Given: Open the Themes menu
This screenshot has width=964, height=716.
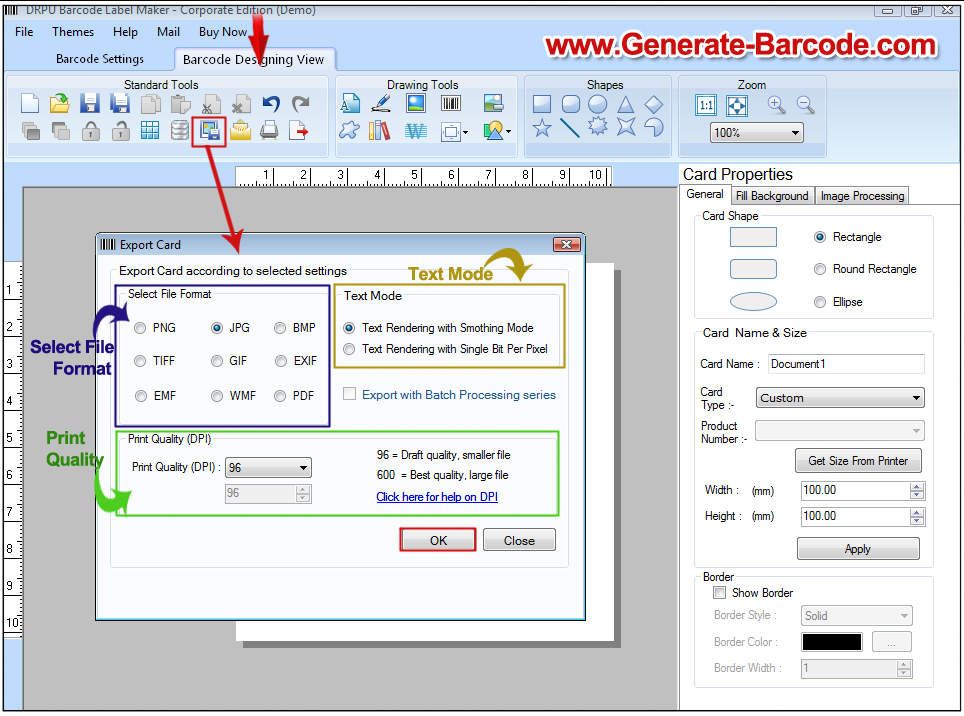Looking at the screenshot, I should tap(73, 32).
